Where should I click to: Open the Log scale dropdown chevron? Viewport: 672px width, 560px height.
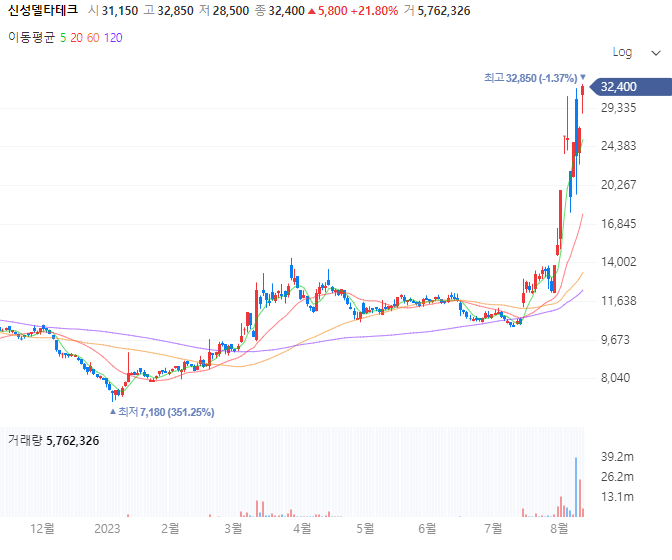pos(655,53)
